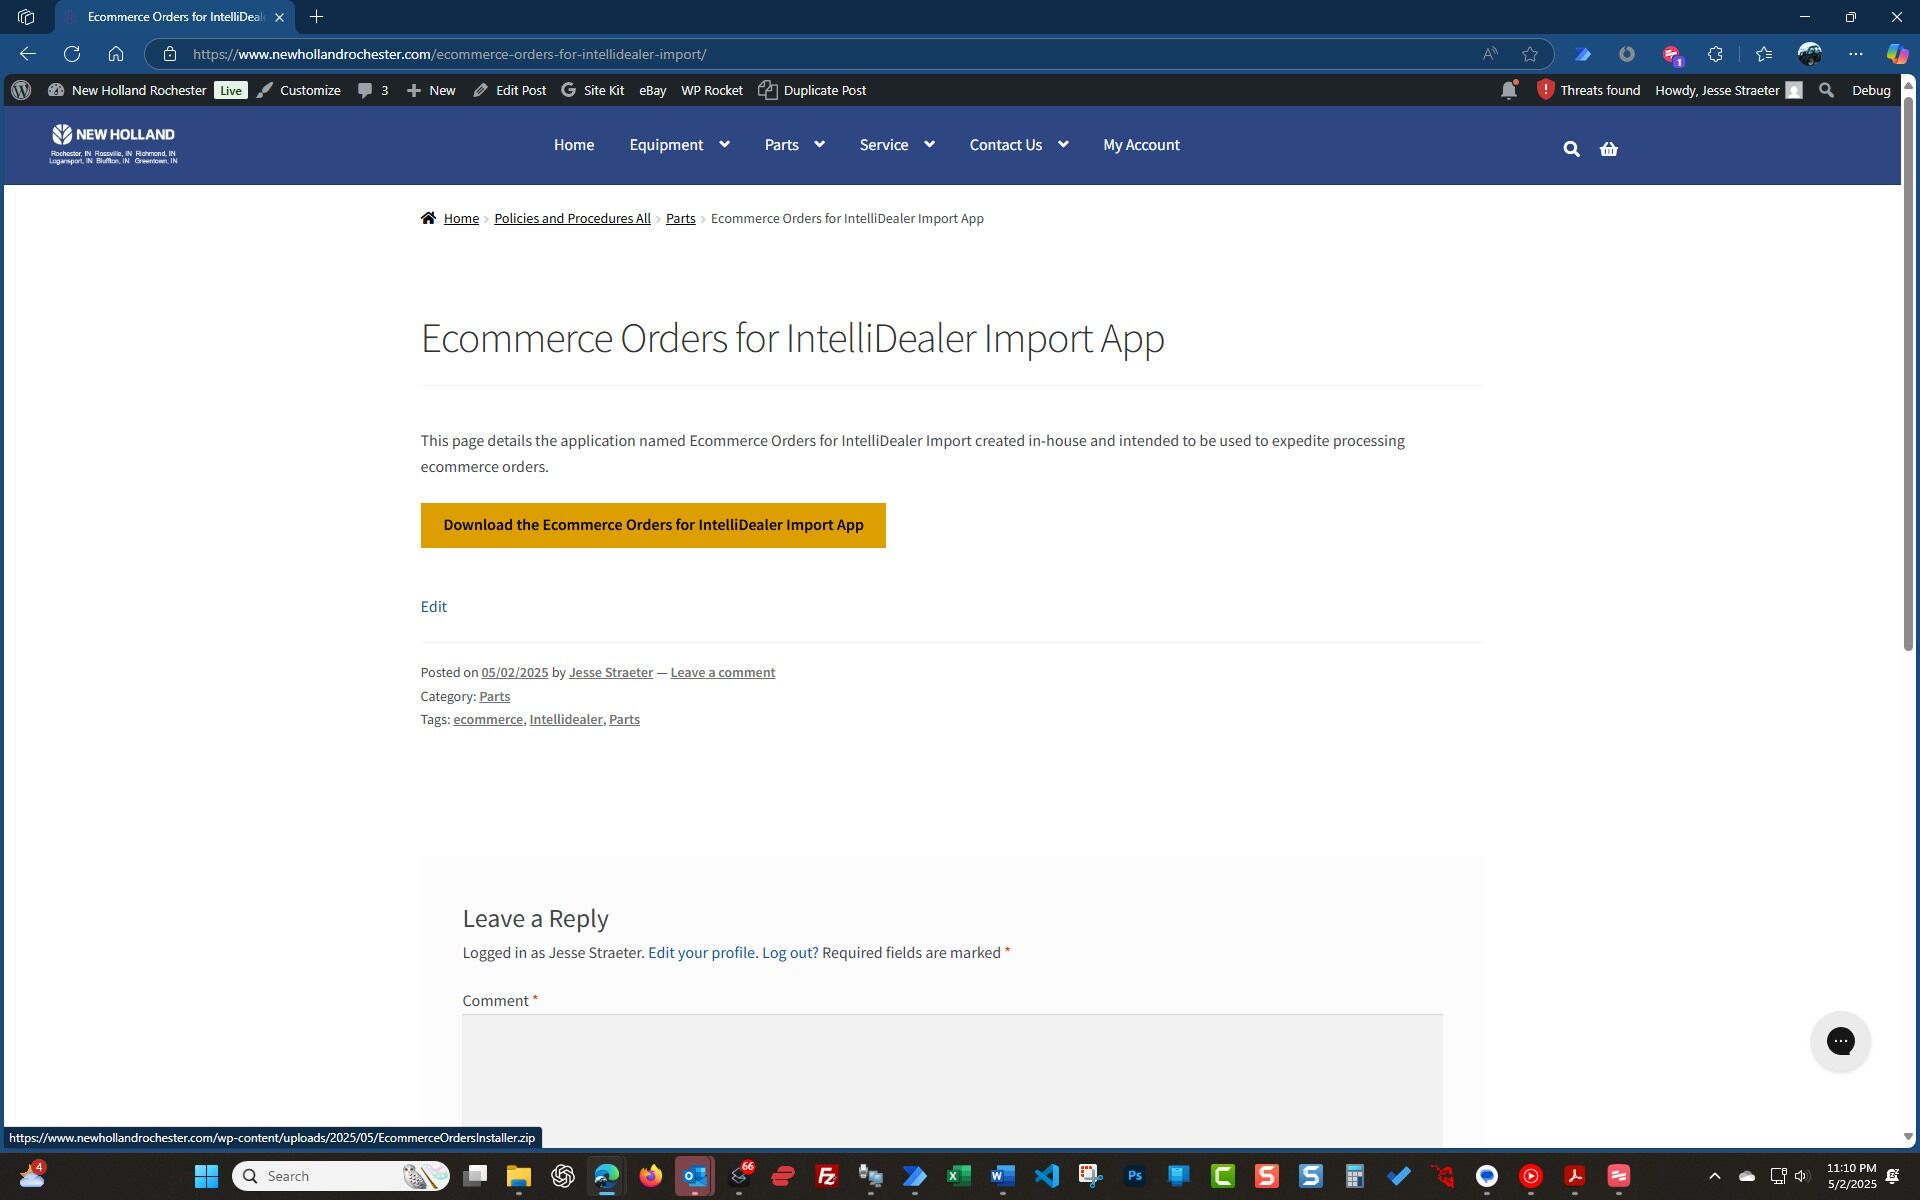1920x1200 pixels.
Task: Add page to favorites star icon
Action: tap(1529, 54)
